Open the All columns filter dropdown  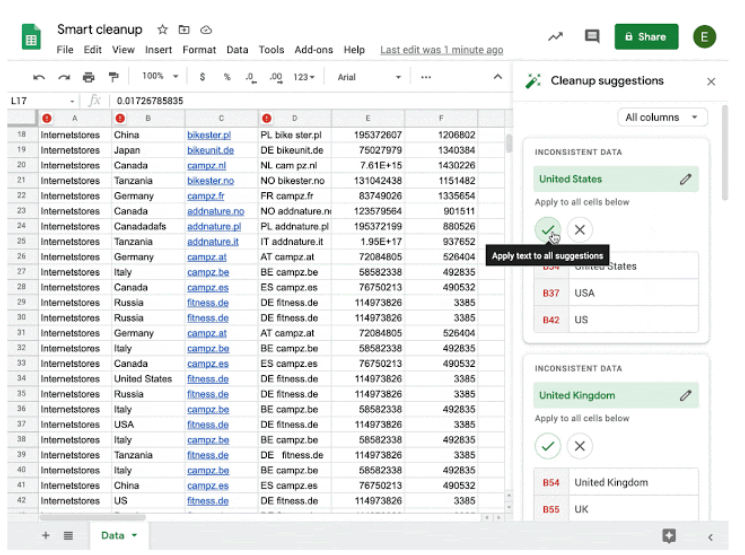coord(662,117)
